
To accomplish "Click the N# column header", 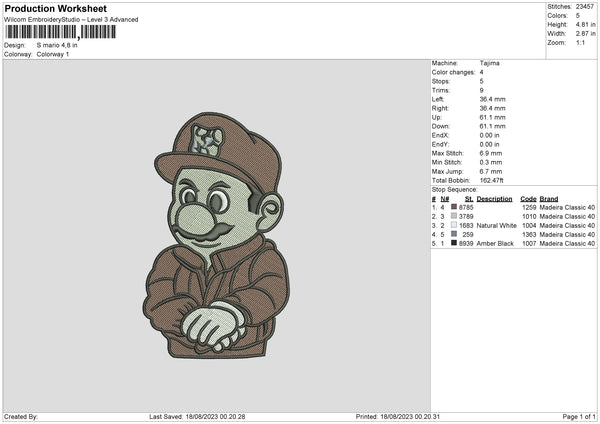I will pos(445,198).
